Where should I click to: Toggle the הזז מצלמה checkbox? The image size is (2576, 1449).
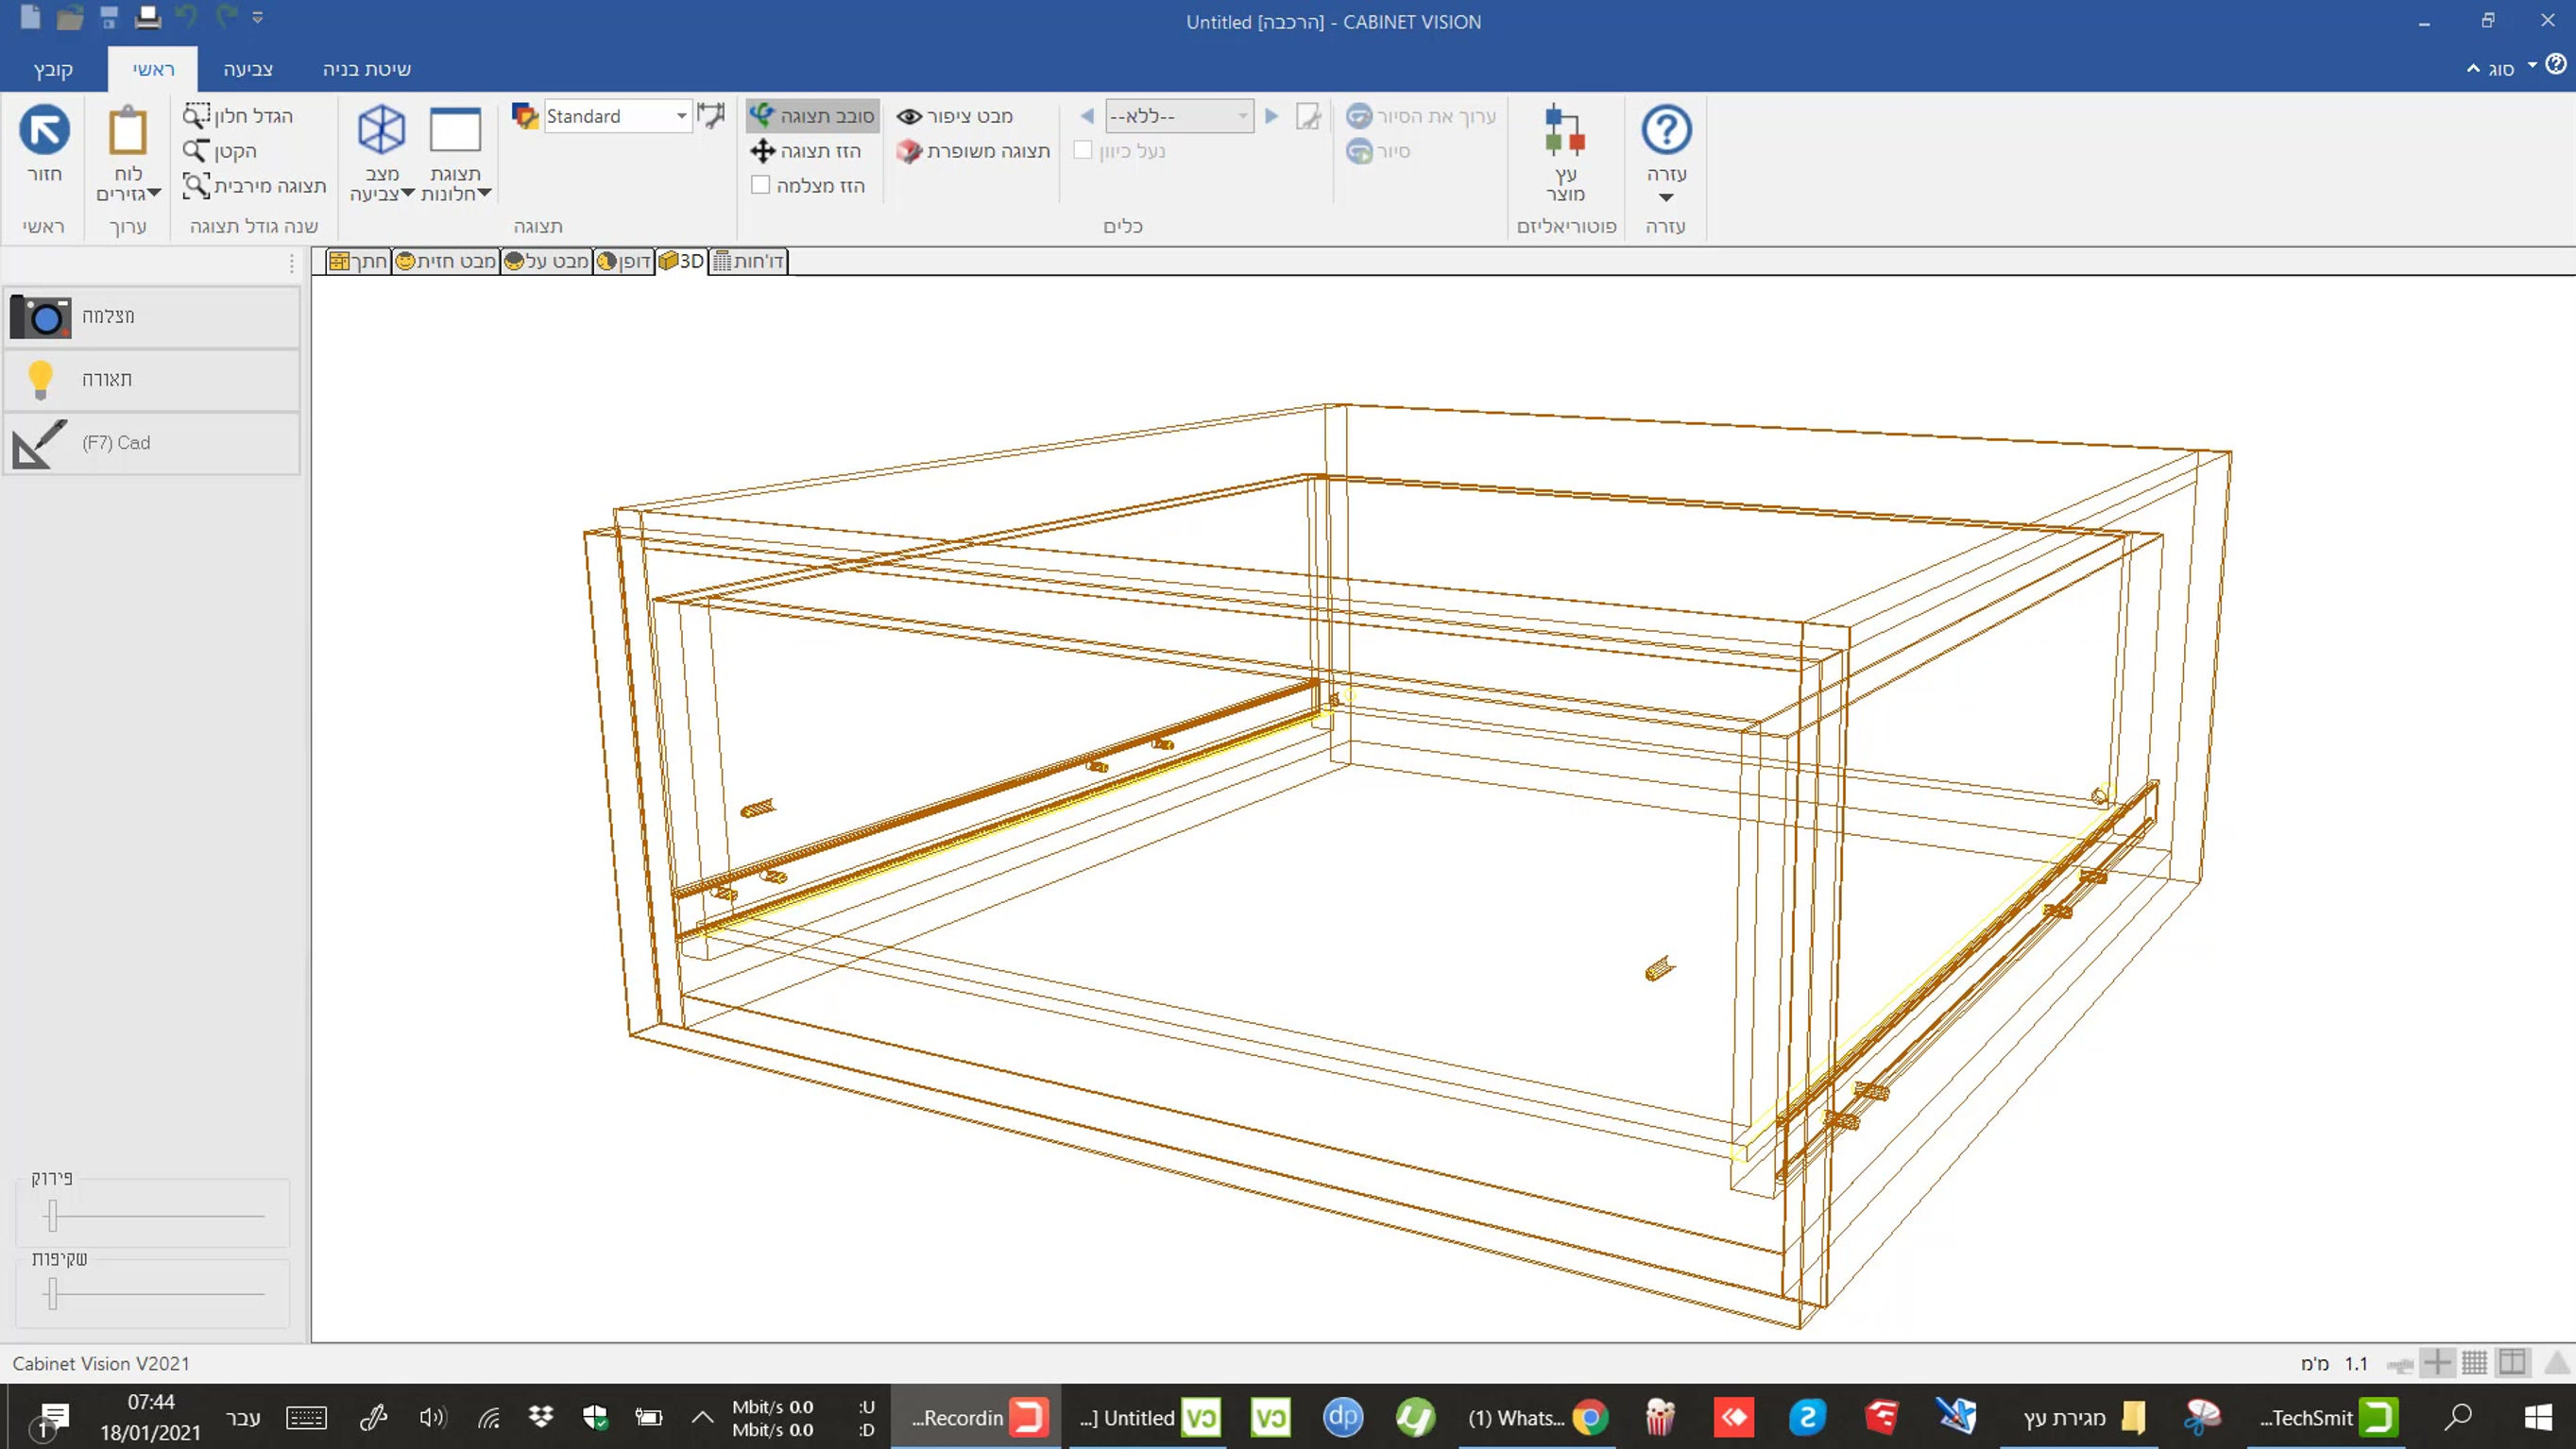click(760, 185)
